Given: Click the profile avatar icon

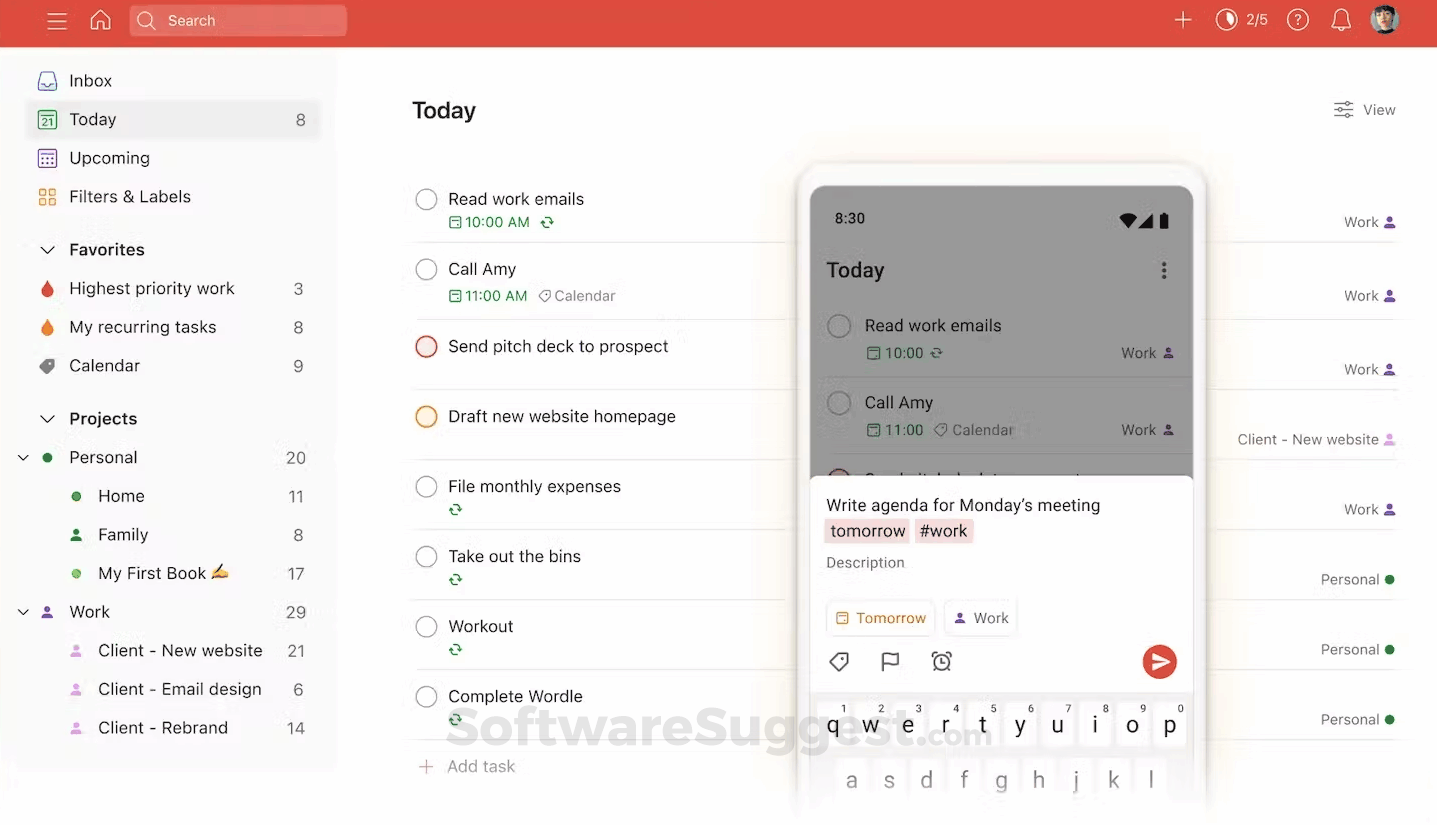Looking at the screenshot, I should pos(1384,19).
